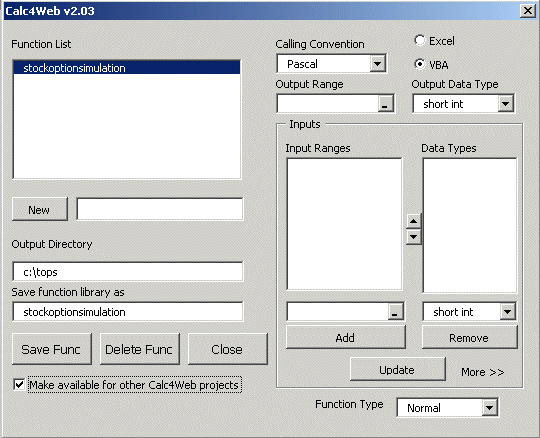Click the Output Range selector button
This screenshot has height=438, width=540.
[385, 104]
